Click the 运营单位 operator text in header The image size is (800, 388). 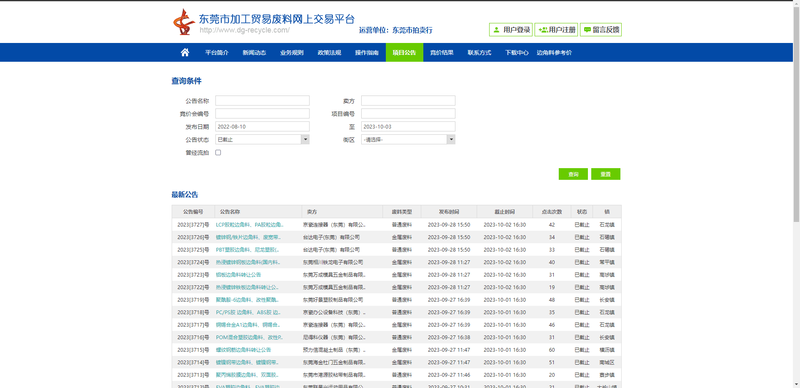pos(396,31)
